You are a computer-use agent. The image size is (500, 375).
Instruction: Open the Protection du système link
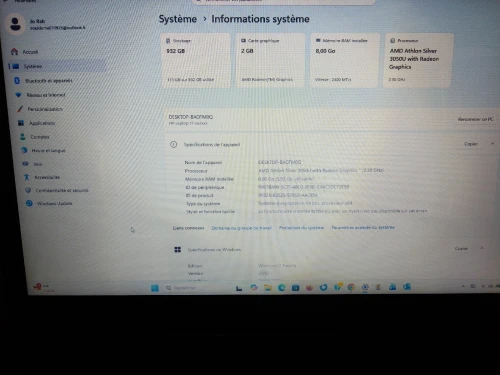[x=302, y=228]
